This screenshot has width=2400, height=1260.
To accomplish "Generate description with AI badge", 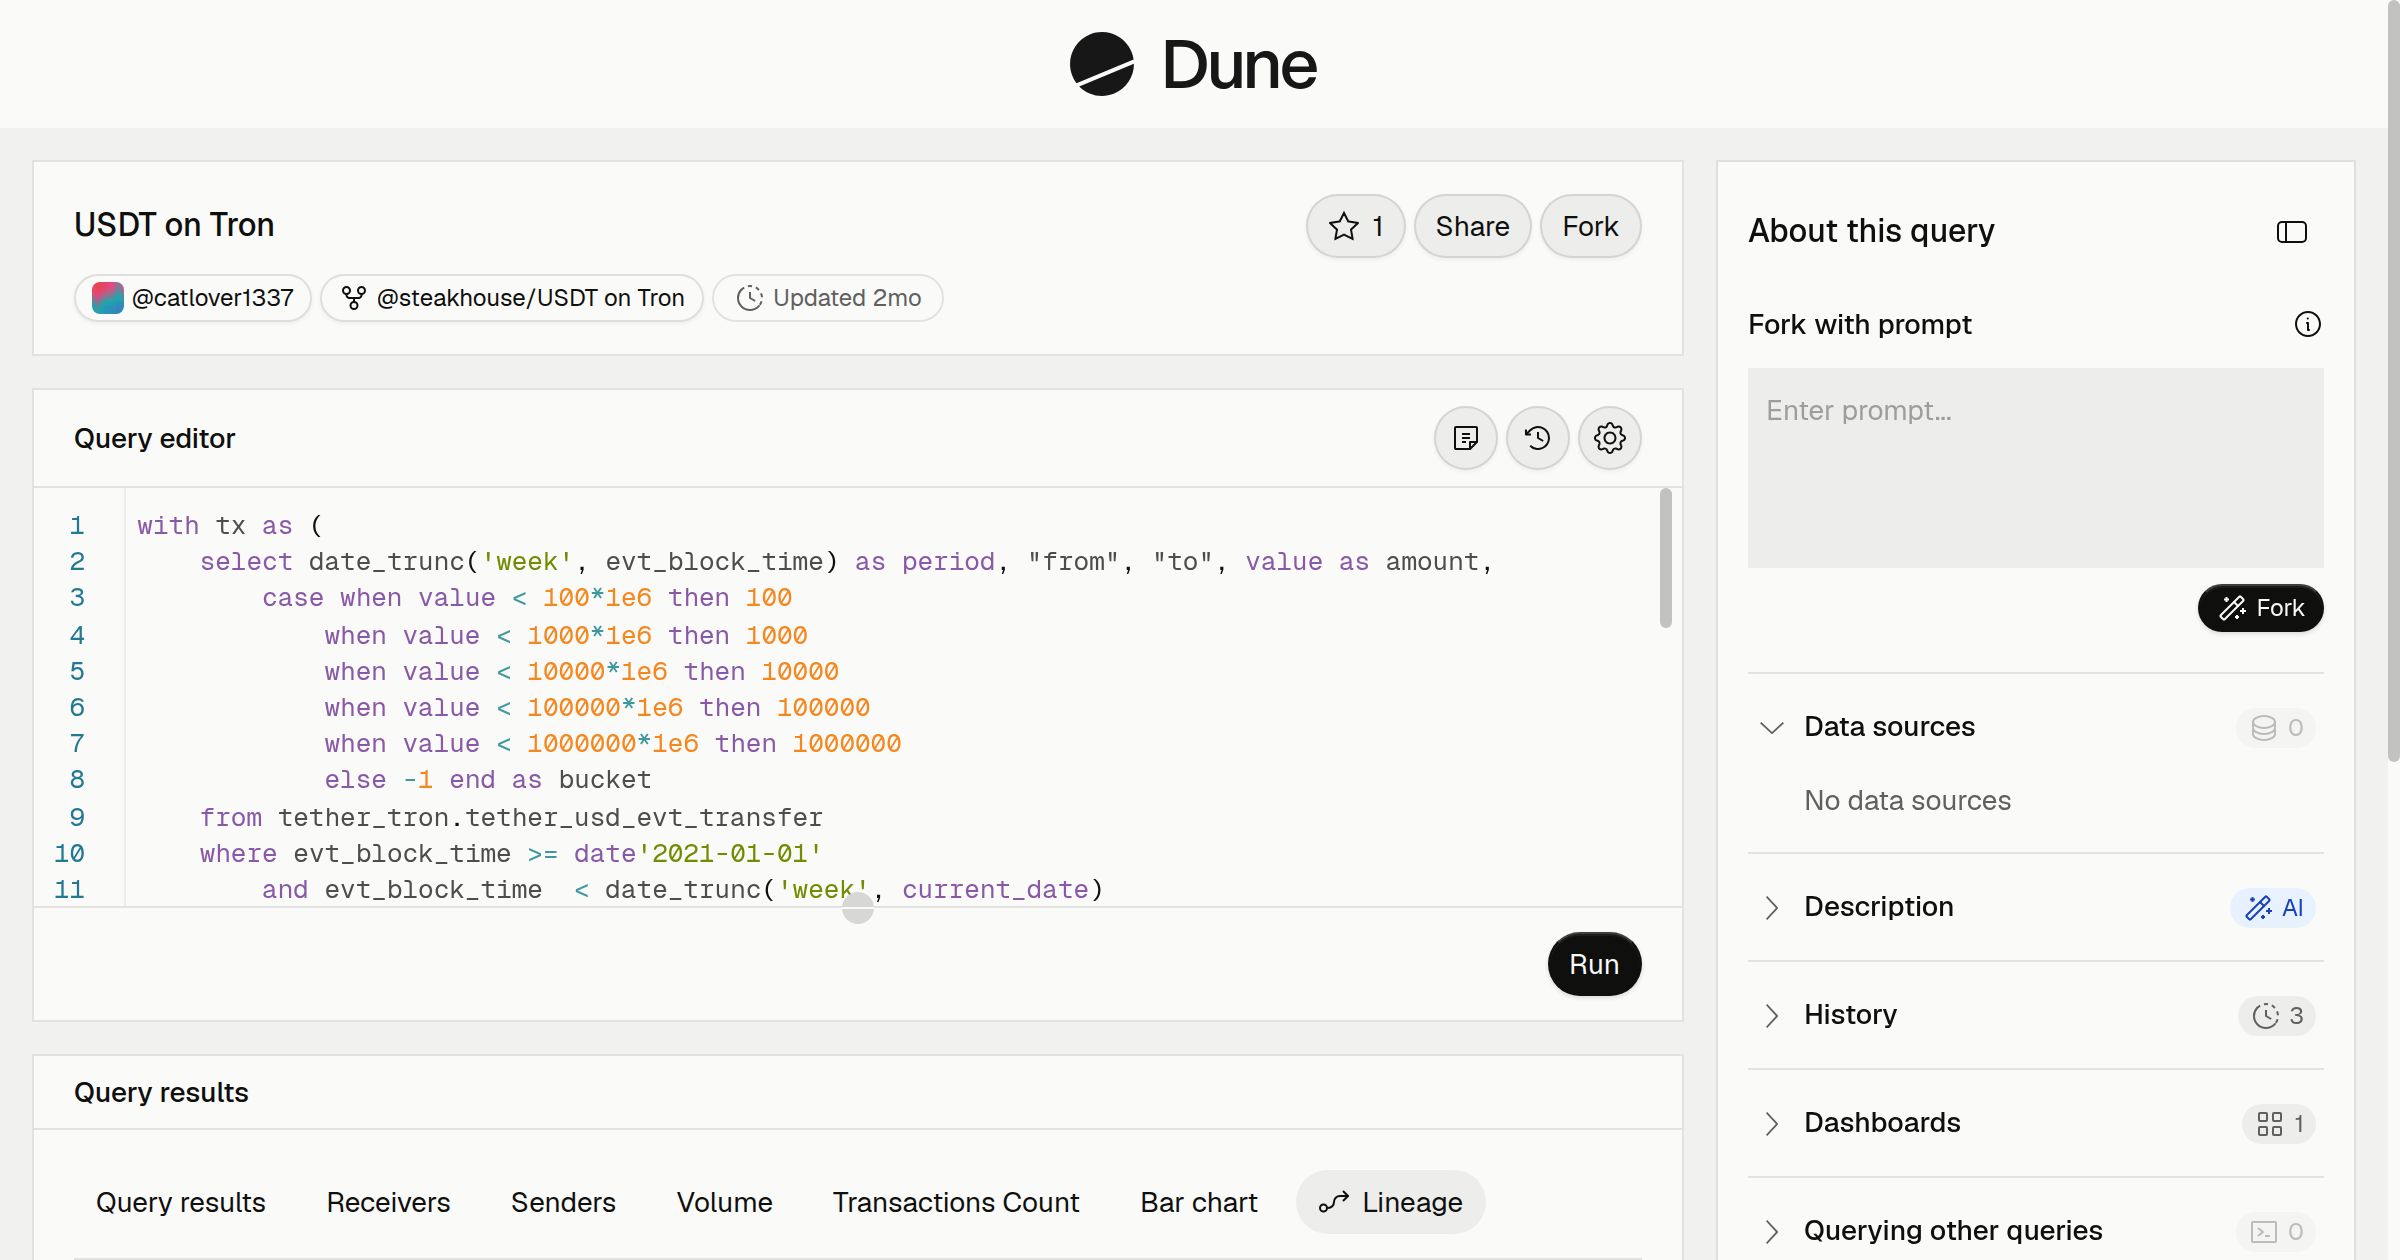I will (2273, 907).
